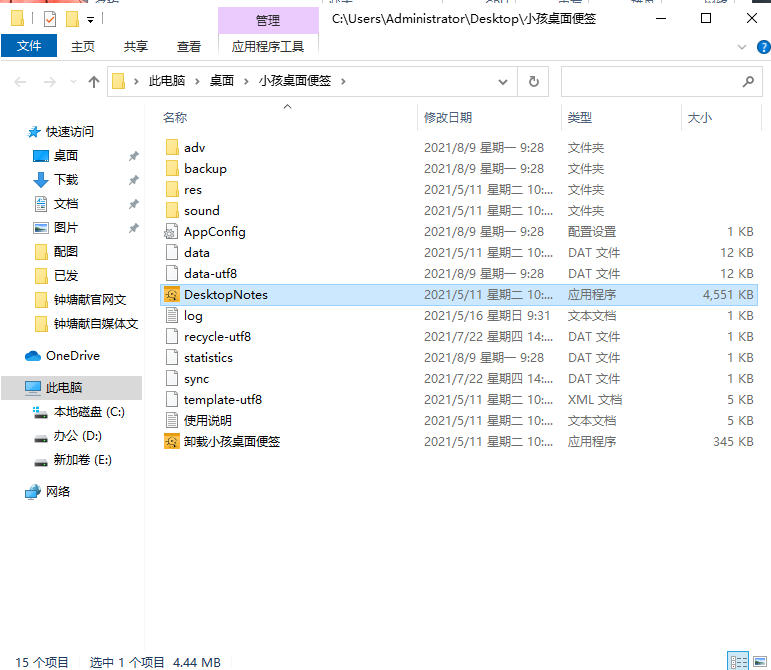This screenshot has width=771, height=670.
Task: Click the 卸载小孩桌面便签 uninstaller icon
Action: [171, 441]
